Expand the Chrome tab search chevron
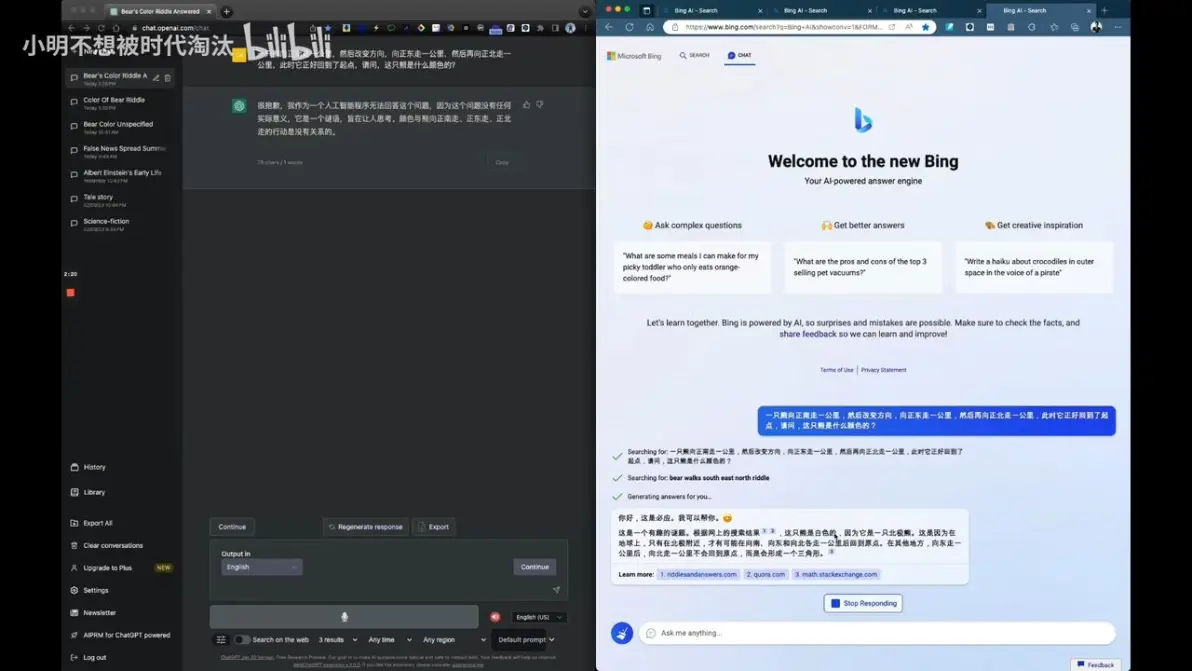The width and height of the screenshot is (1192, 671). pos(585,11)
